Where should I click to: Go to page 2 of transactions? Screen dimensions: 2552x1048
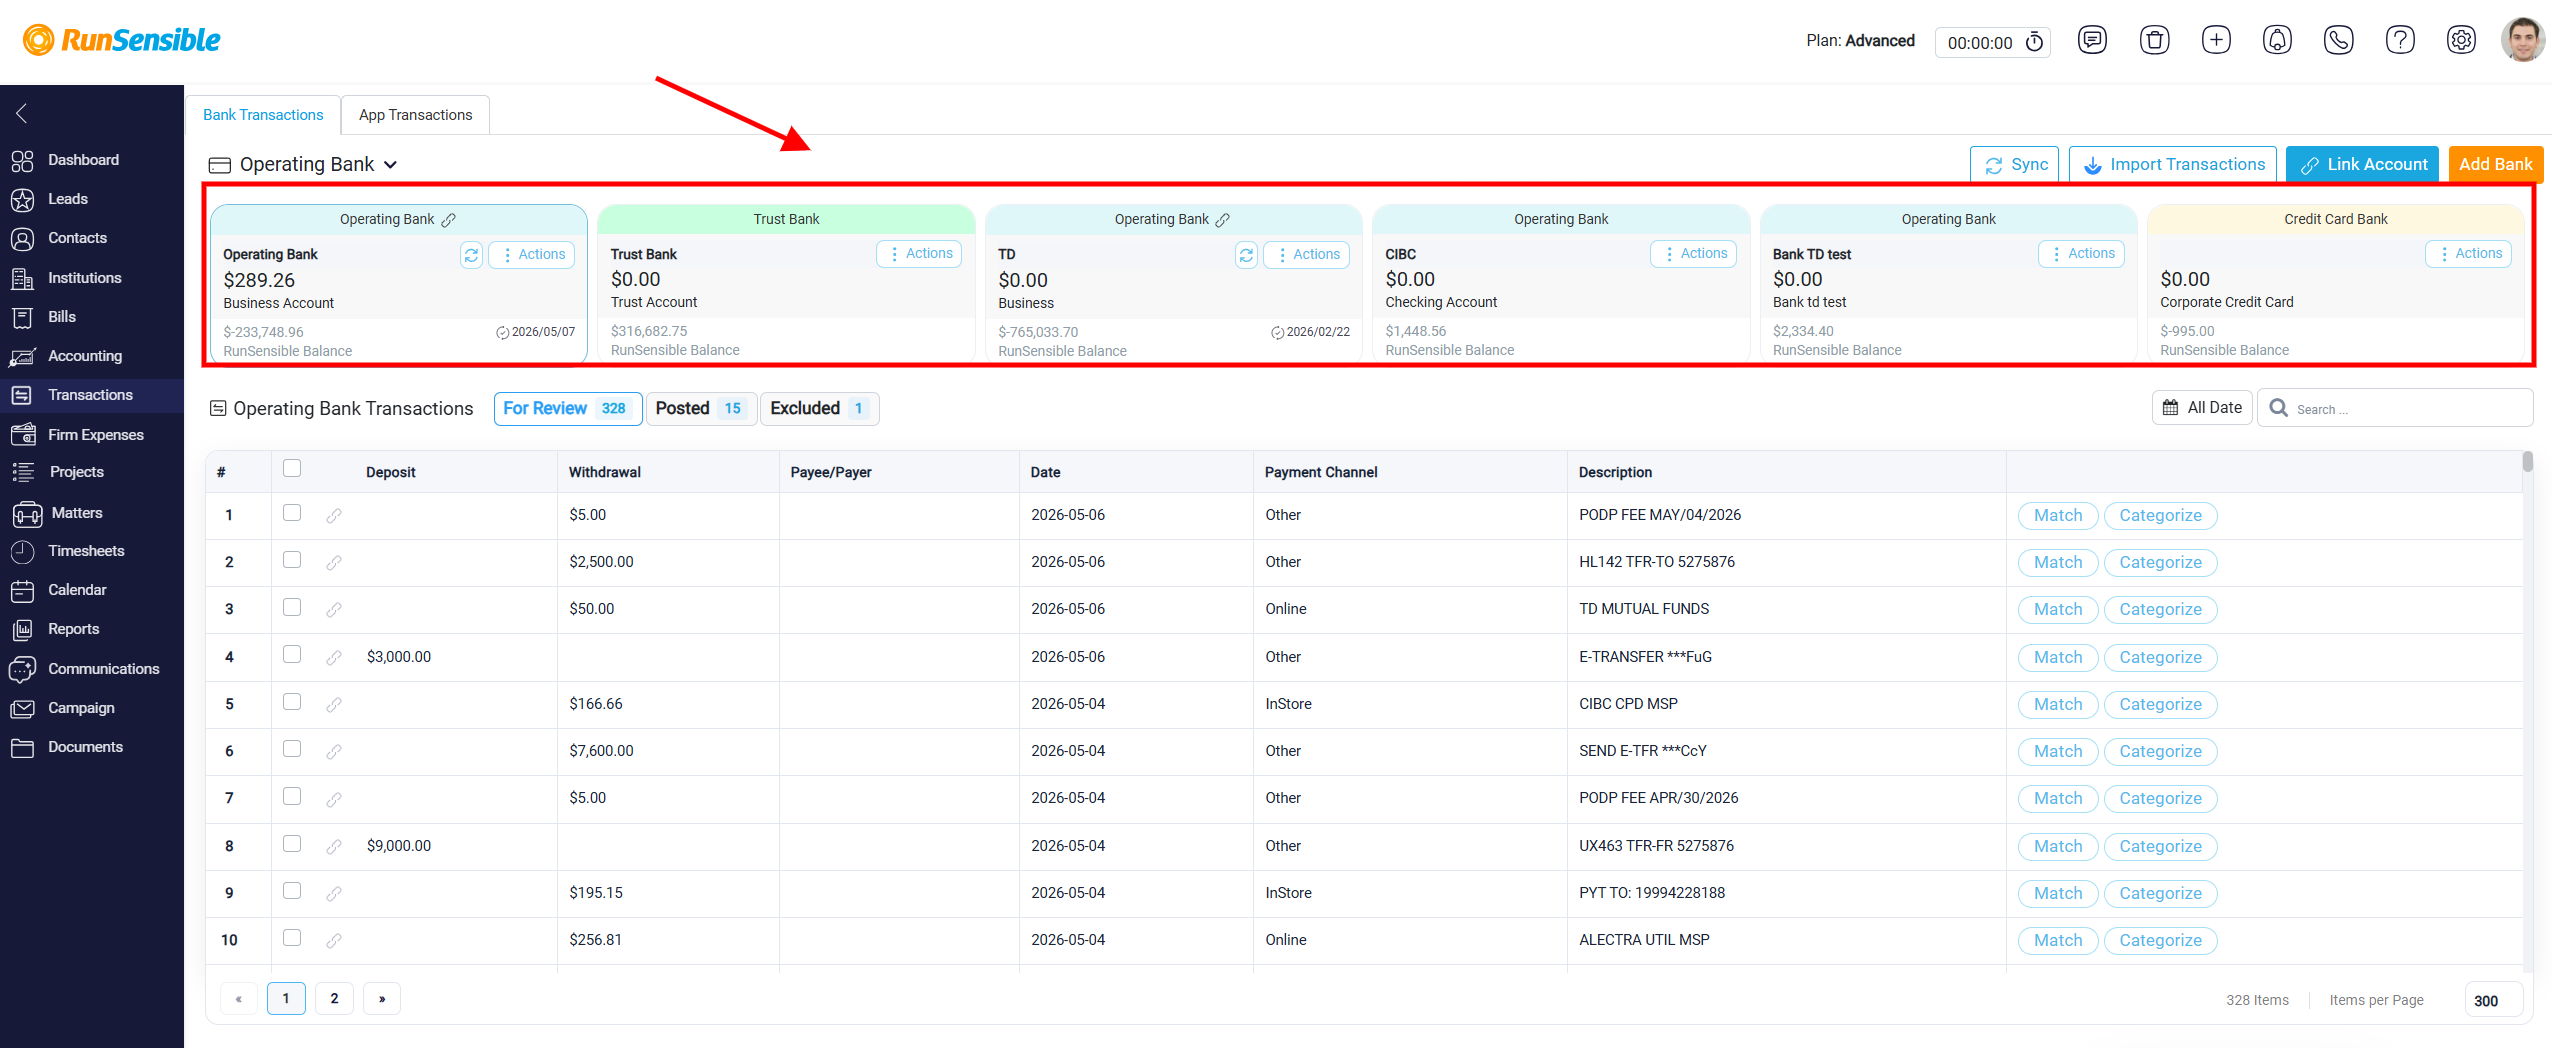click(334, 999)
